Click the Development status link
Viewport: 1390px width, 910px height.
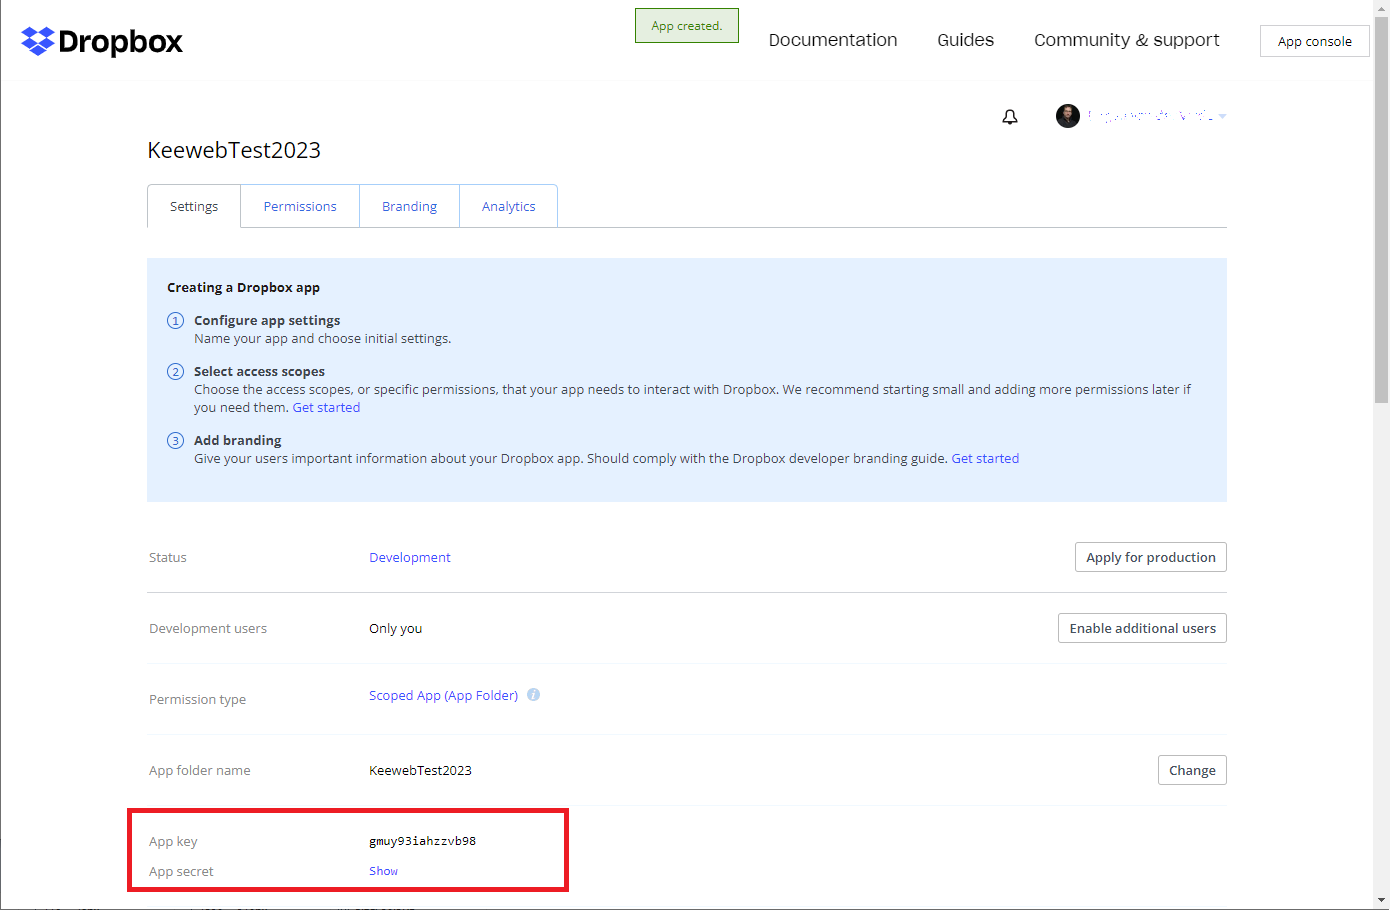click(410, 557)
